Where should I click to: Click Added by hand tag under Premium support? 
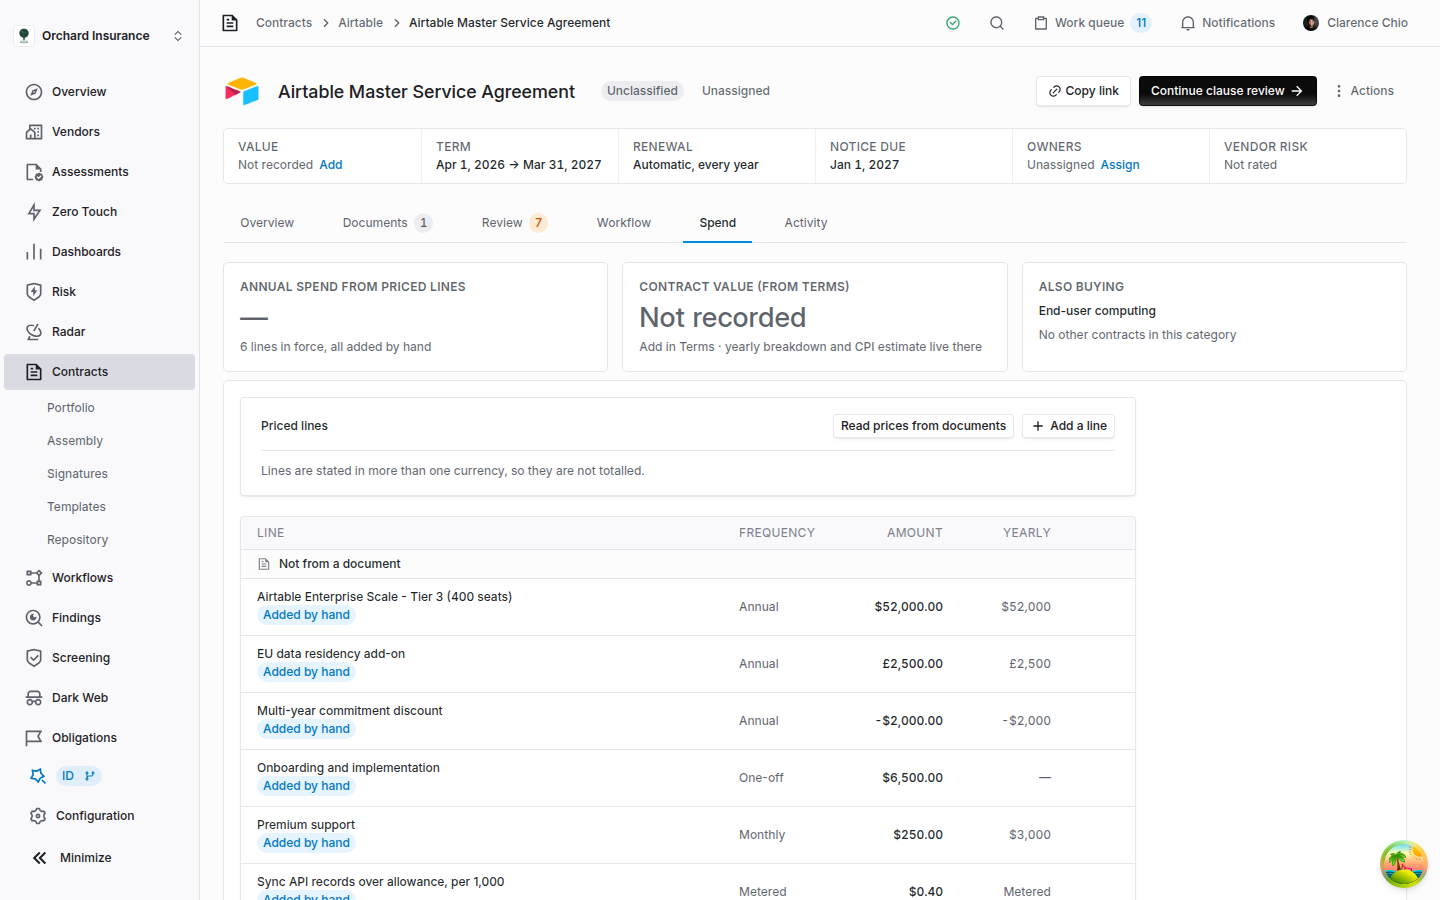coord(306,843)
